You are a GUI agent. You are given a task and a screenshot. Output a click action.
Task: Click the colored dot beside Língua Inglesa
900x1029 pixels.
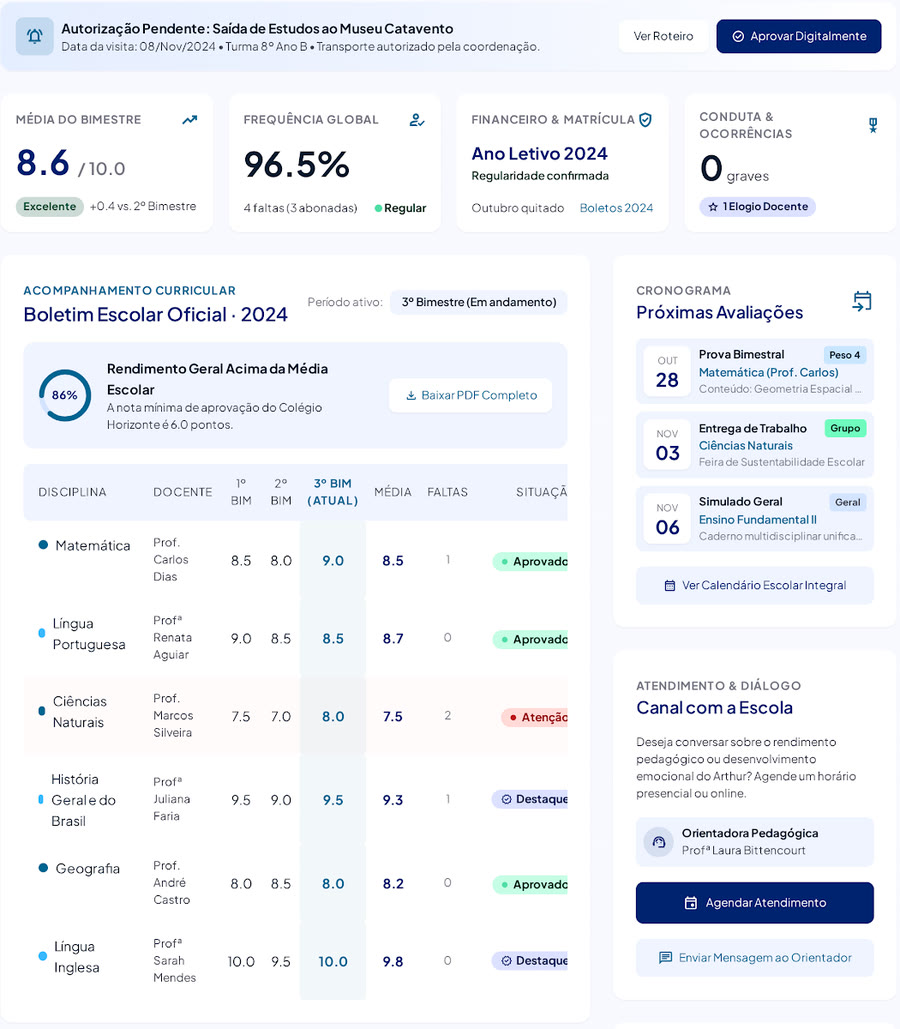[x=42, y=956]
